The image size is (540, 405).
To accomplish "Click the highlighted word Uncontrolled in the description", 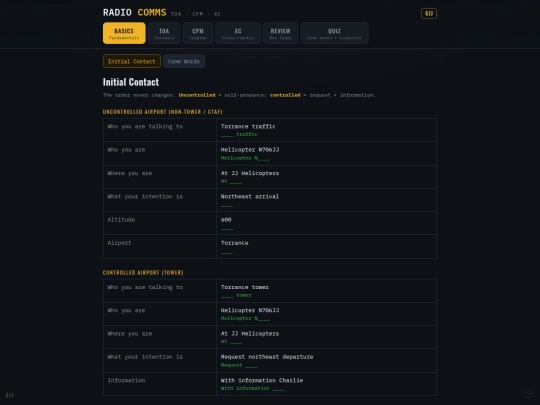I will point(197,95).
